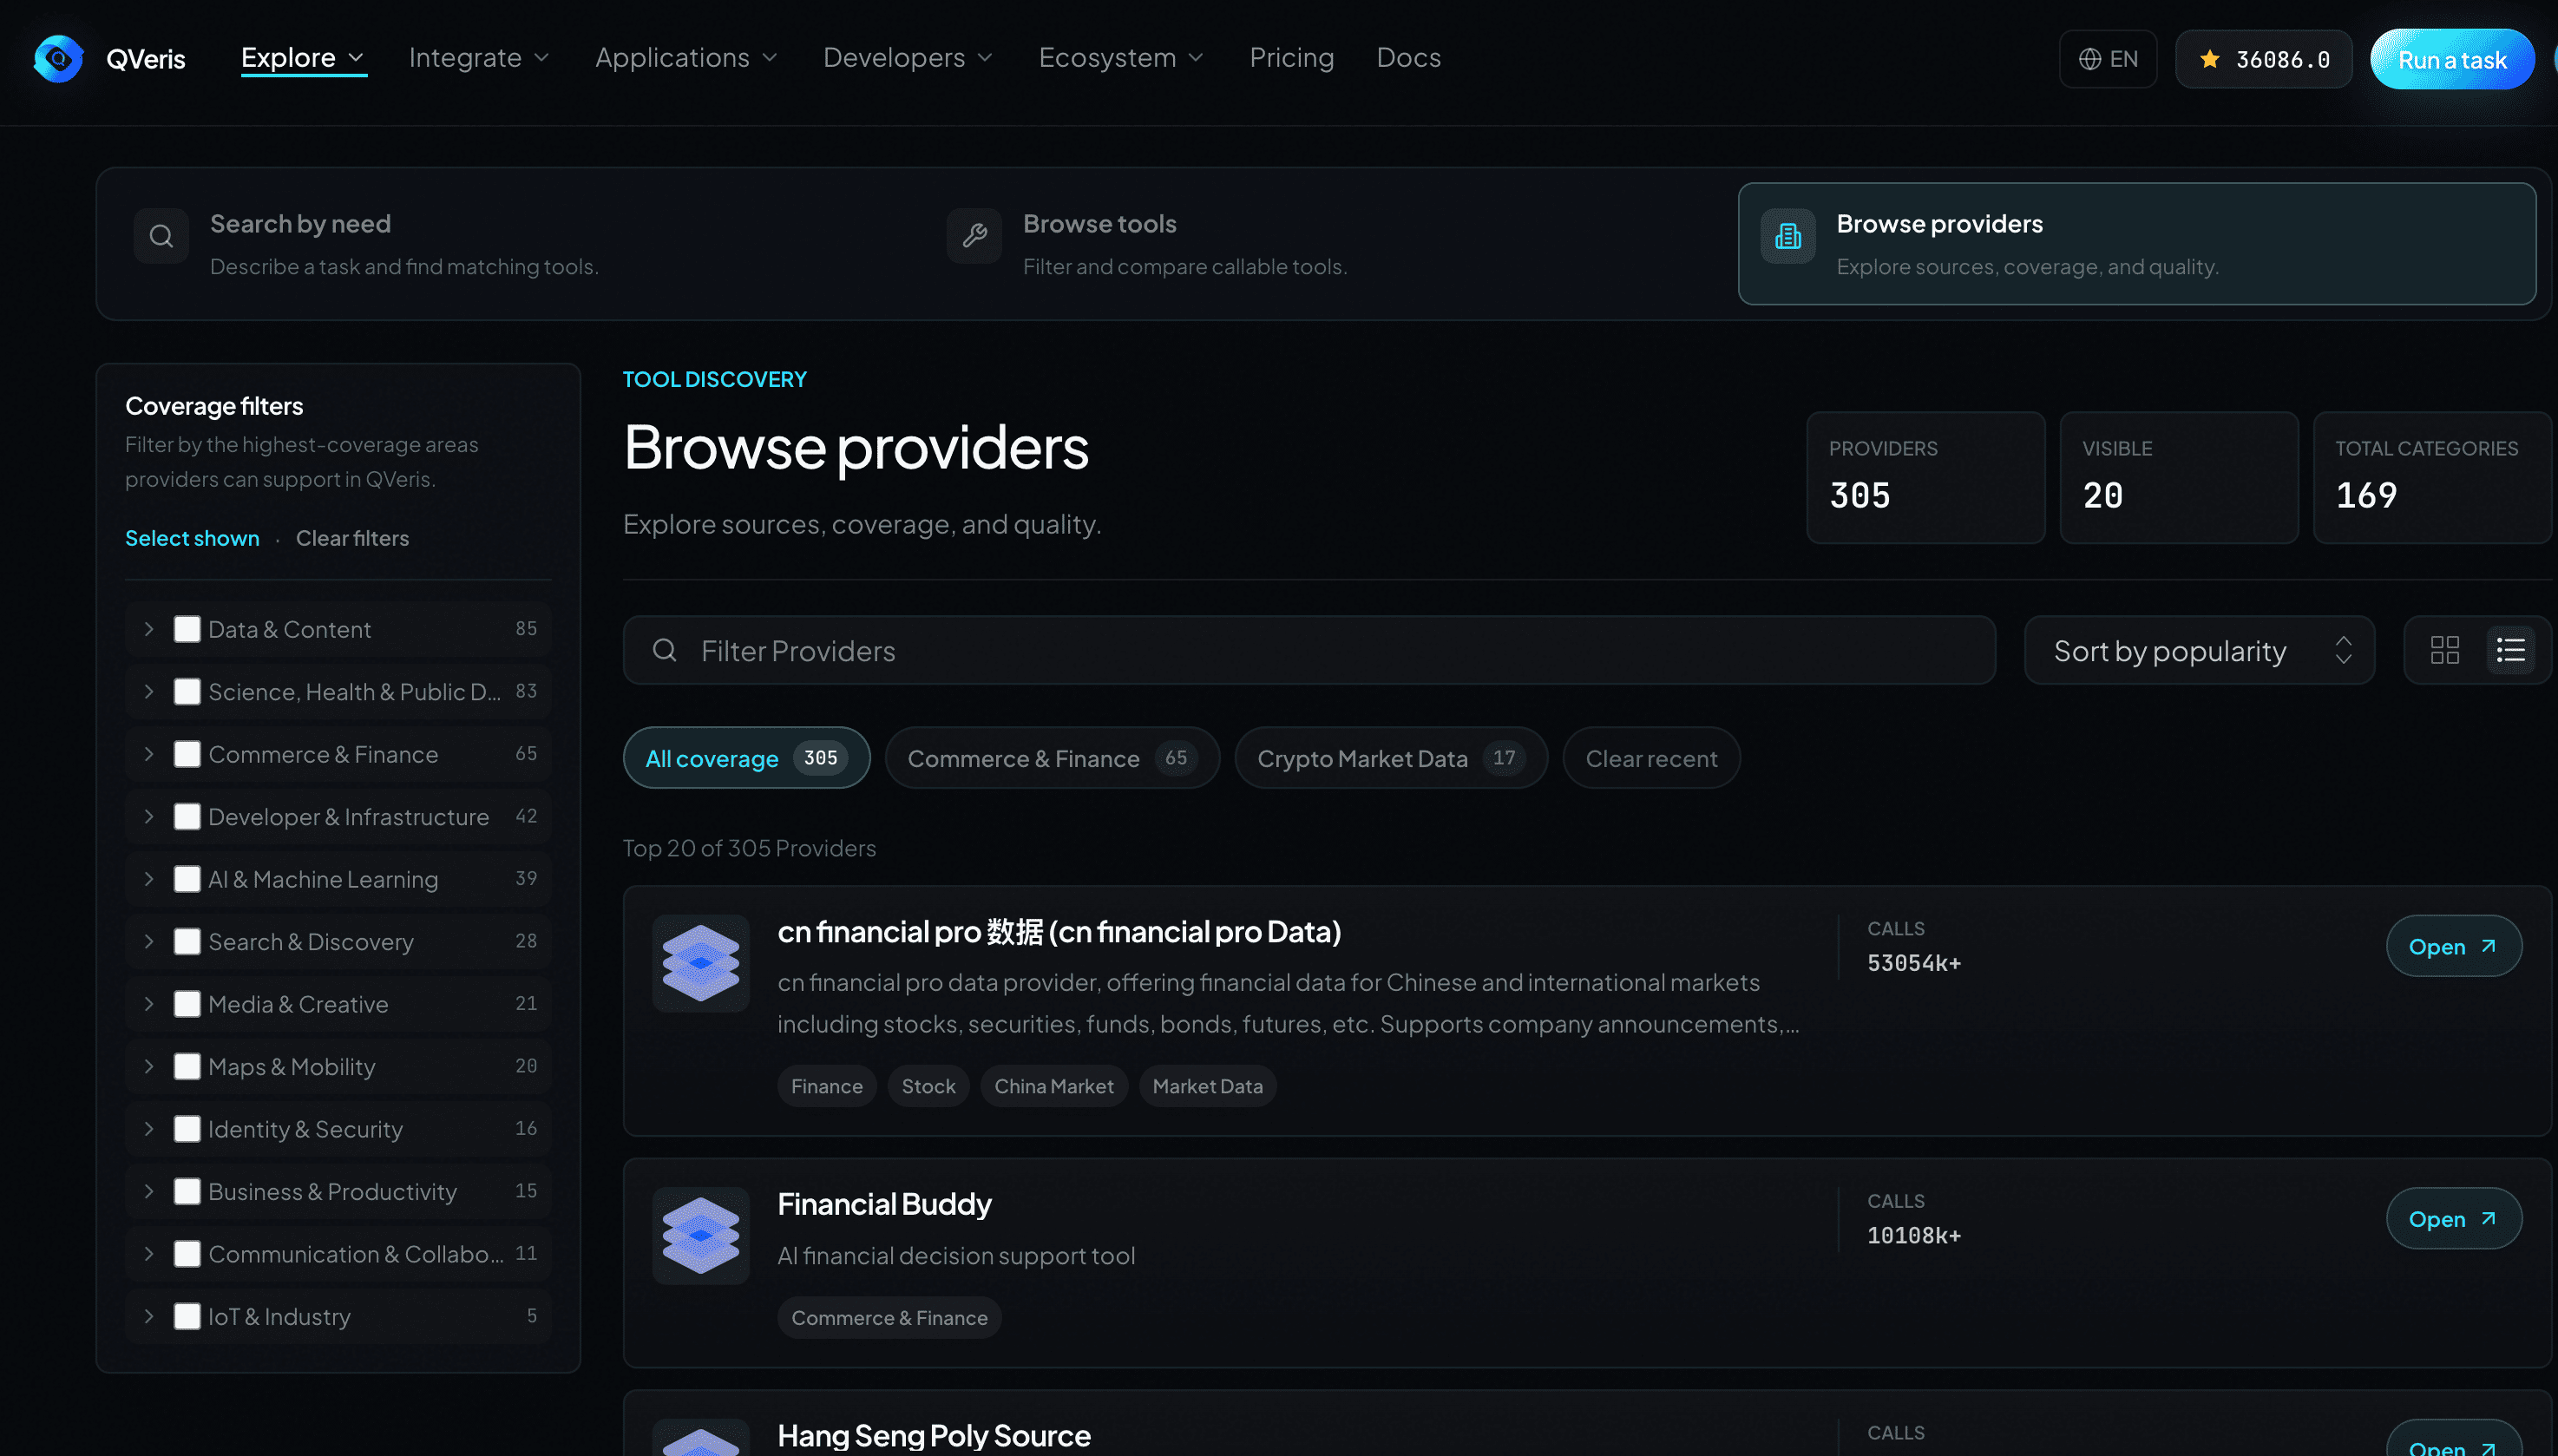Open the Developers menu
This screenshot has height=1456, width=2558.
(908, 58)
